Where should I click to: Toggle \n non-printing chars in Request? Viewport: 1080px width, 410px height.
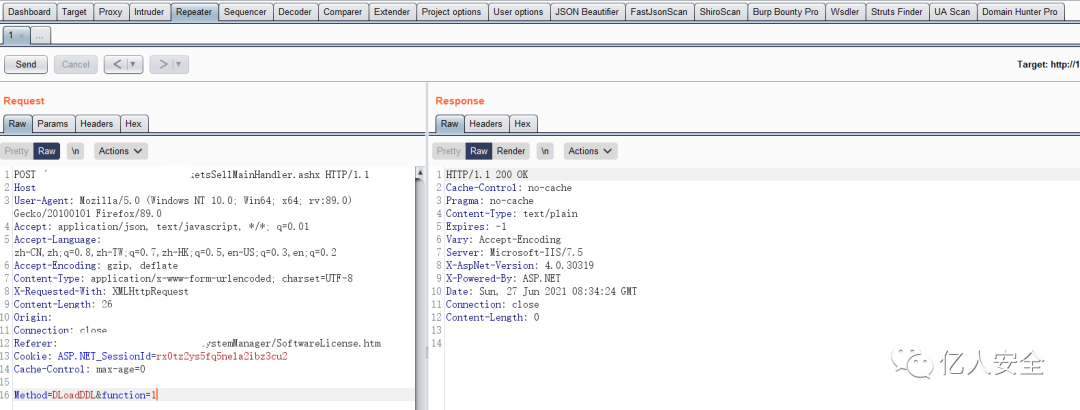pos(76,151)
